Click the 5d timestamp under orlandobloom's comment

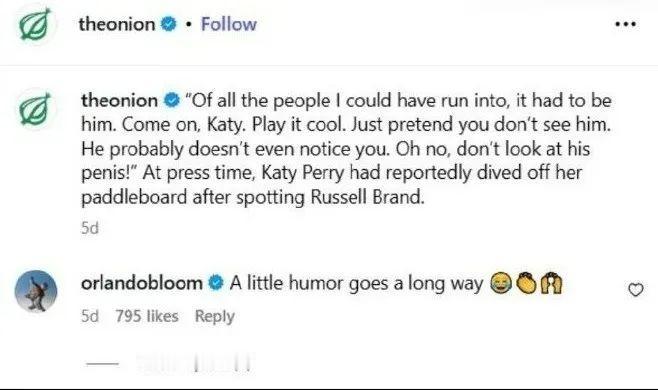click(x=90, y=316)
